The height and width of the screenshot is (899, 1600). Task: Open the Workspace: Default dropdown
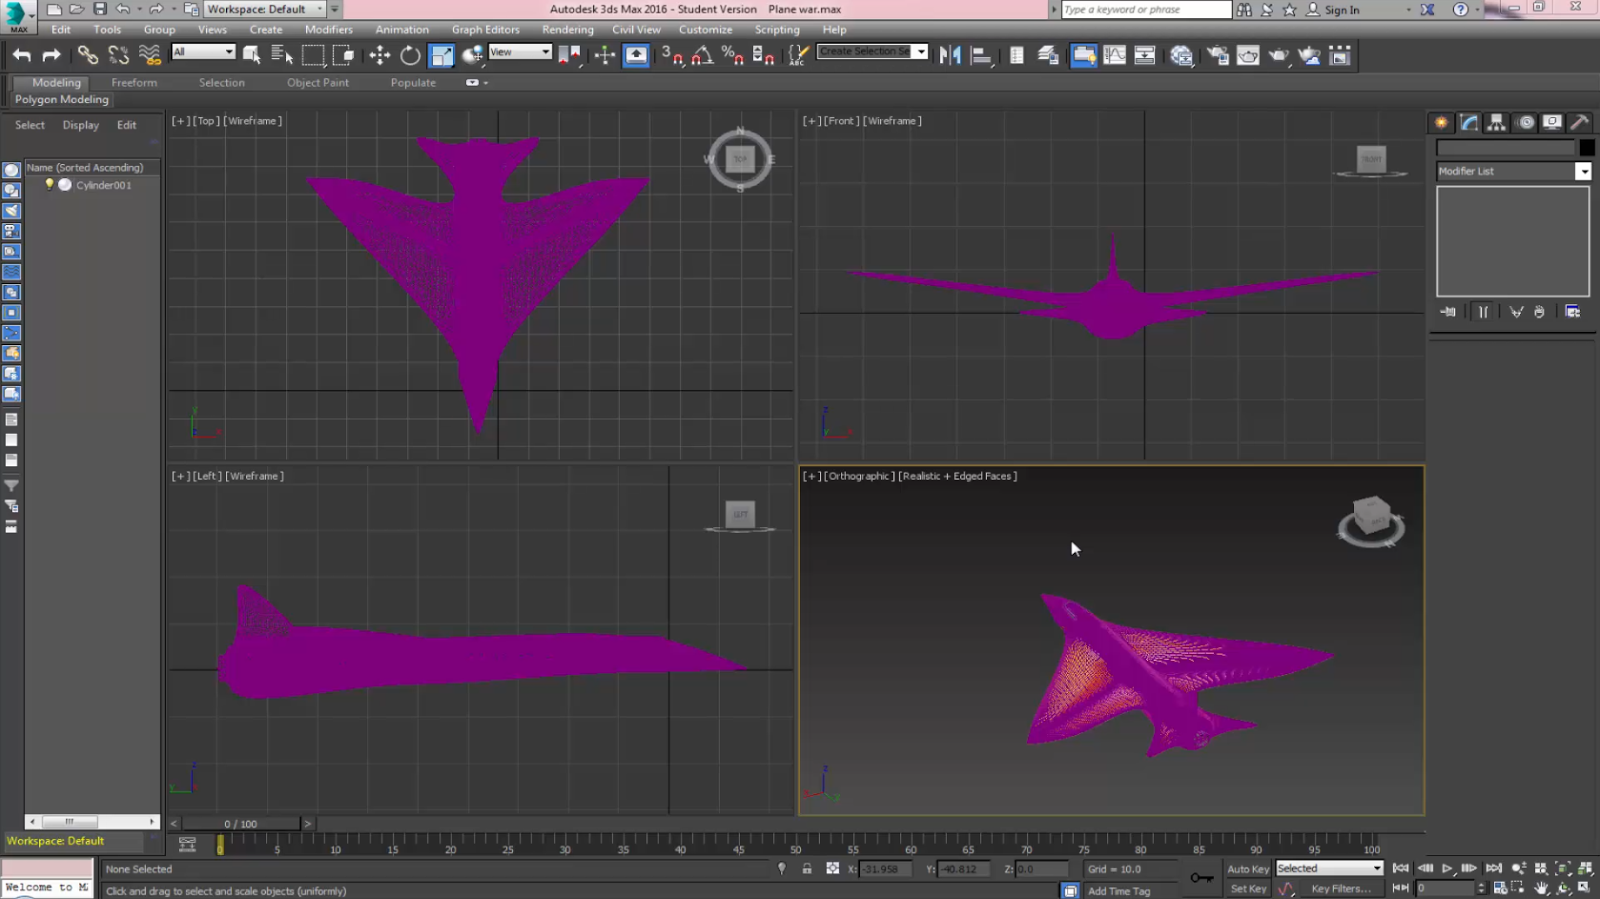(264, 9)
